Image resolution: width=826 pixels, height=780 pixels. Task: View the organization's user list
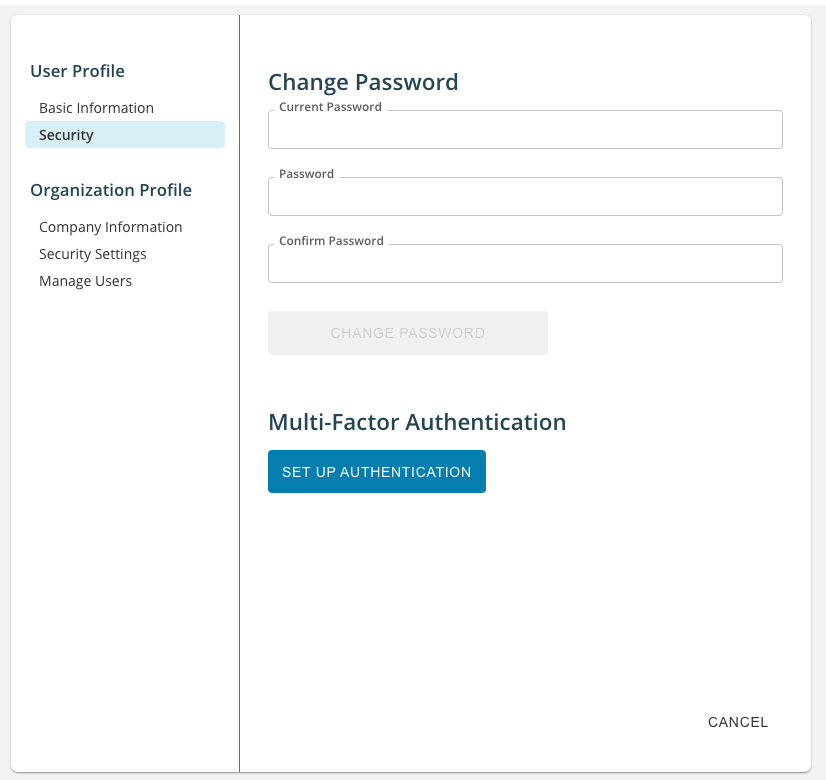pos(85,280)
